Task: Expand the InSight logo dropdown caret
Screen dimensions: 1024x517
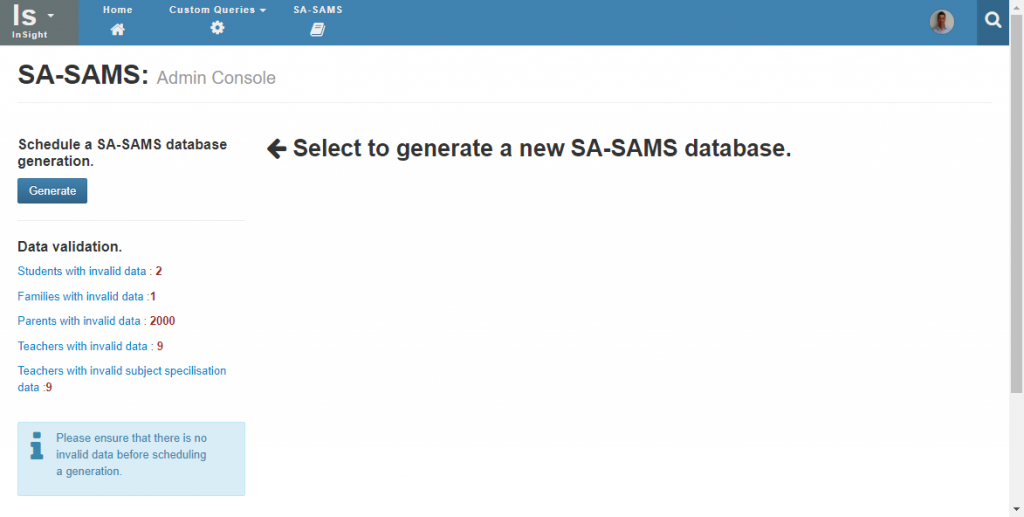Action: pos(50,15)
